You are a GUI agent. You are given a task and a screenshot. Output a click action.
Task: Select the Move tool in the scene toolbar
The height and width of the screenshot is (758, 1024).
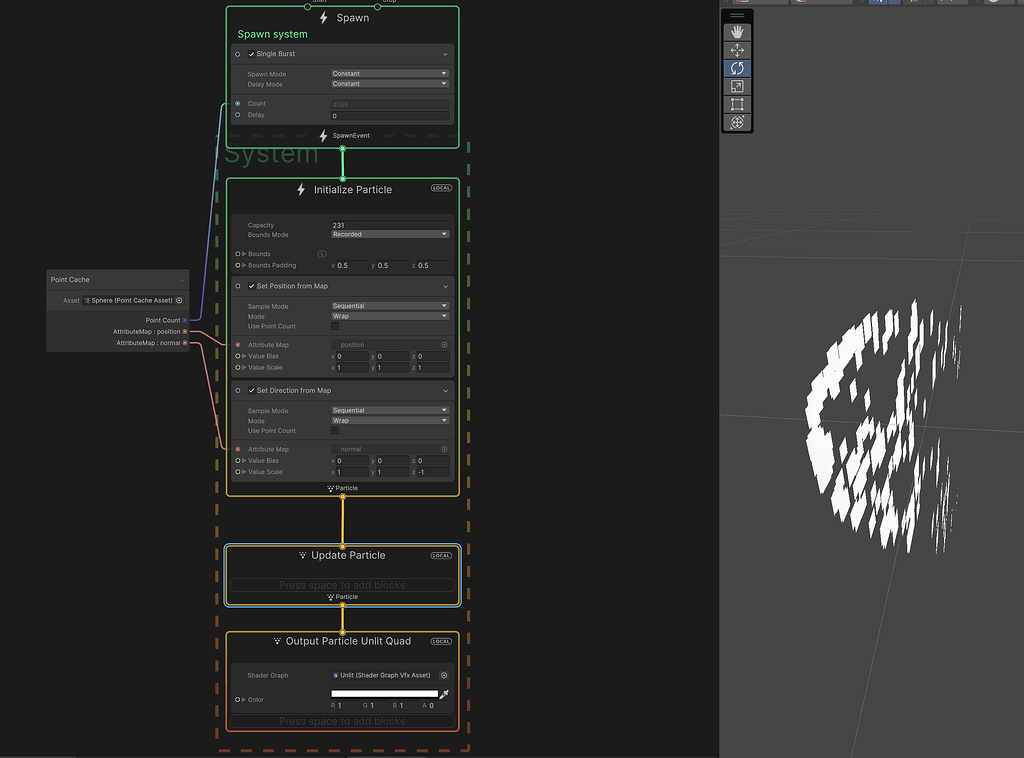coord(737,50)
